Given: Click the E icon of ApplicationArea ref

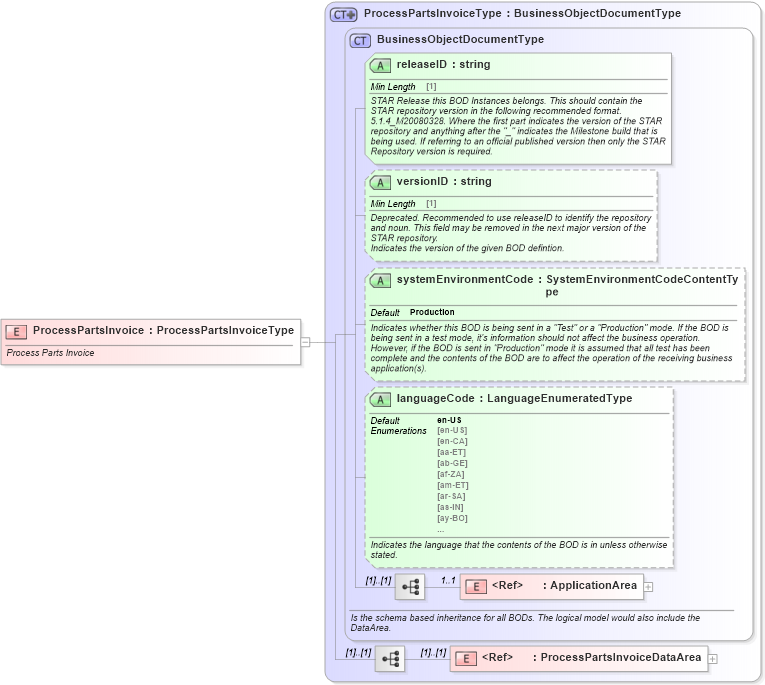Looking at the screenshot, I should pyautogui.click(x=476, y=587).
